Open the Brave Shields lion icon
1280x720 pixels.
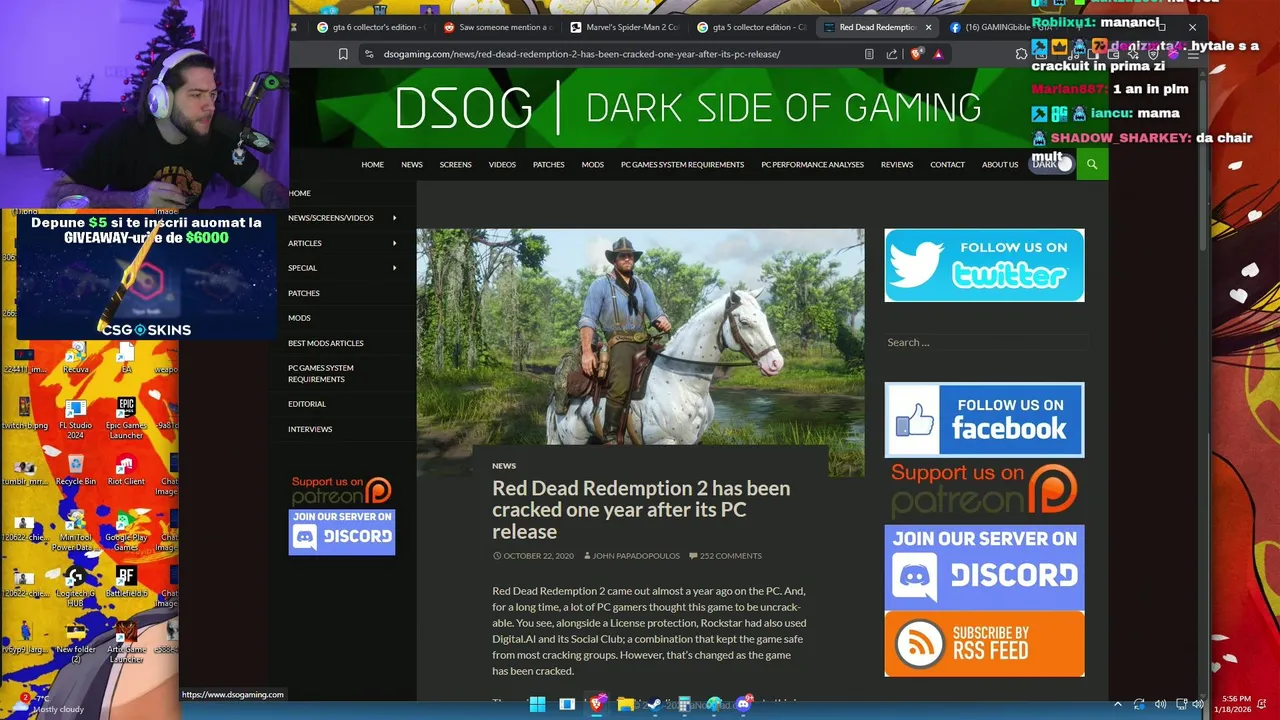916,54
